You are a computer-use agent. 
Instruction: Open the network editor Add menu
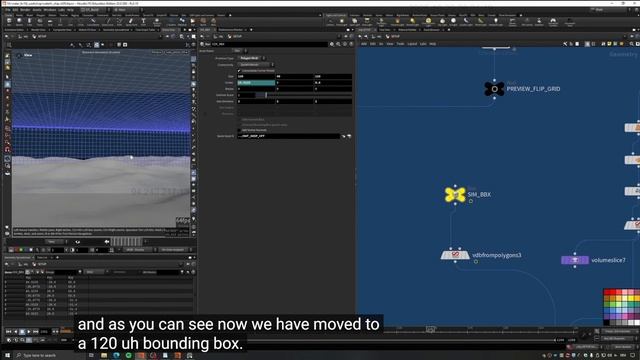point(364,44)
